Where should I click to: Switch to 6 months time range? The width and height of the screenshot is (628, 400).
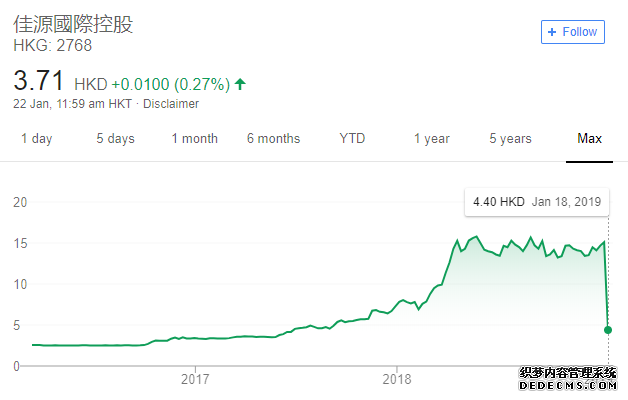[273, 139]
